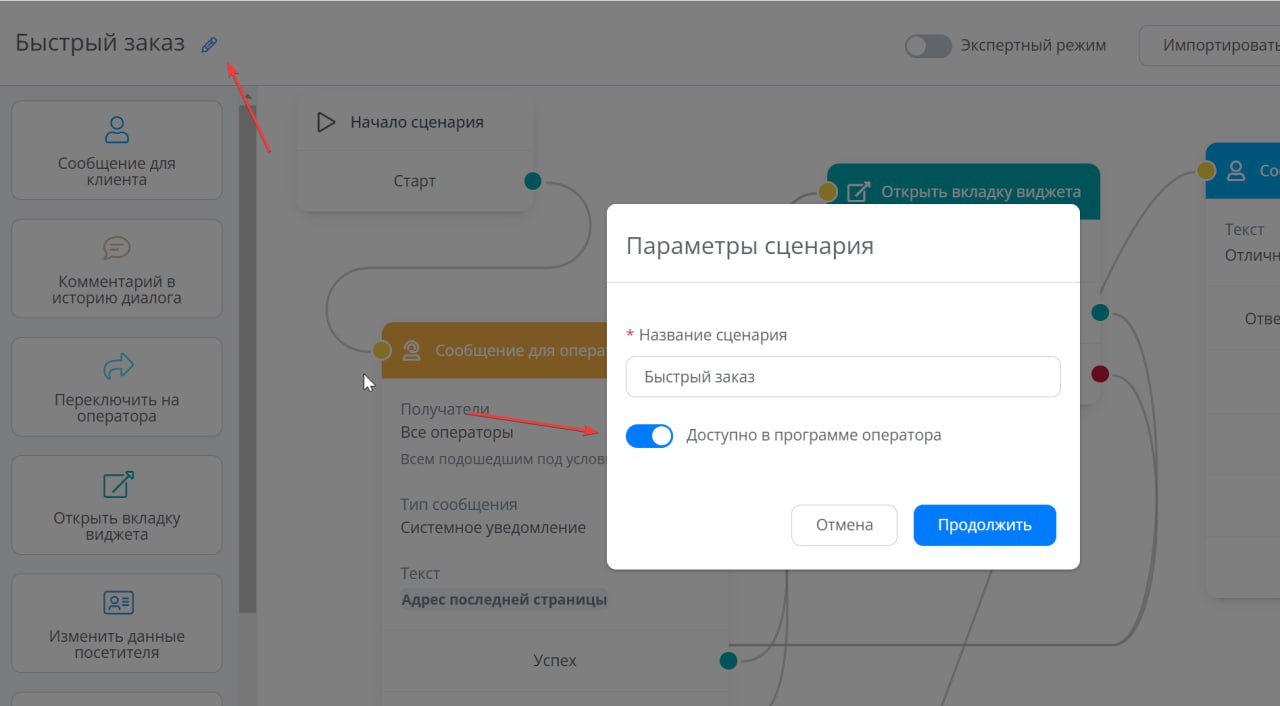The image size is (1280, 706).
Task: Click the Старт output connector dot
Action: [x=533, y=181]
